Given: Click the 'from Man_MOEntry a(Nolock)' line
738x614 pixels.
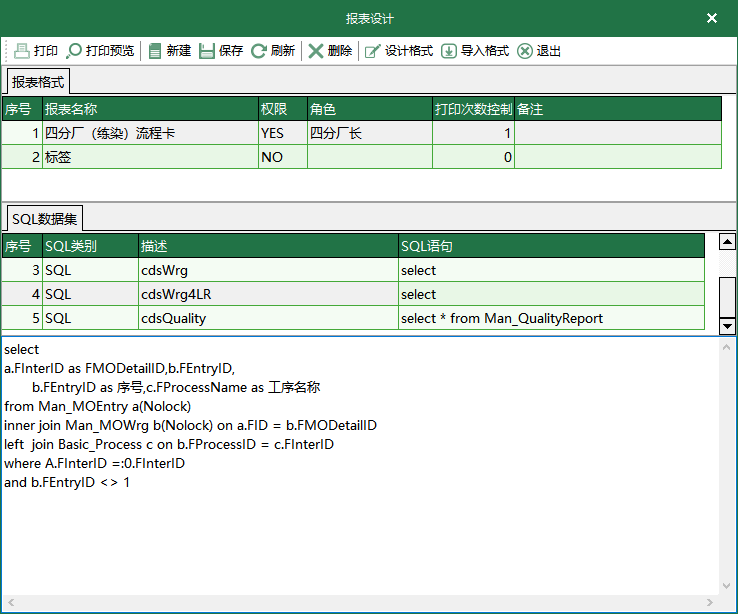Looking at the screenshot, I should (97, 406).
